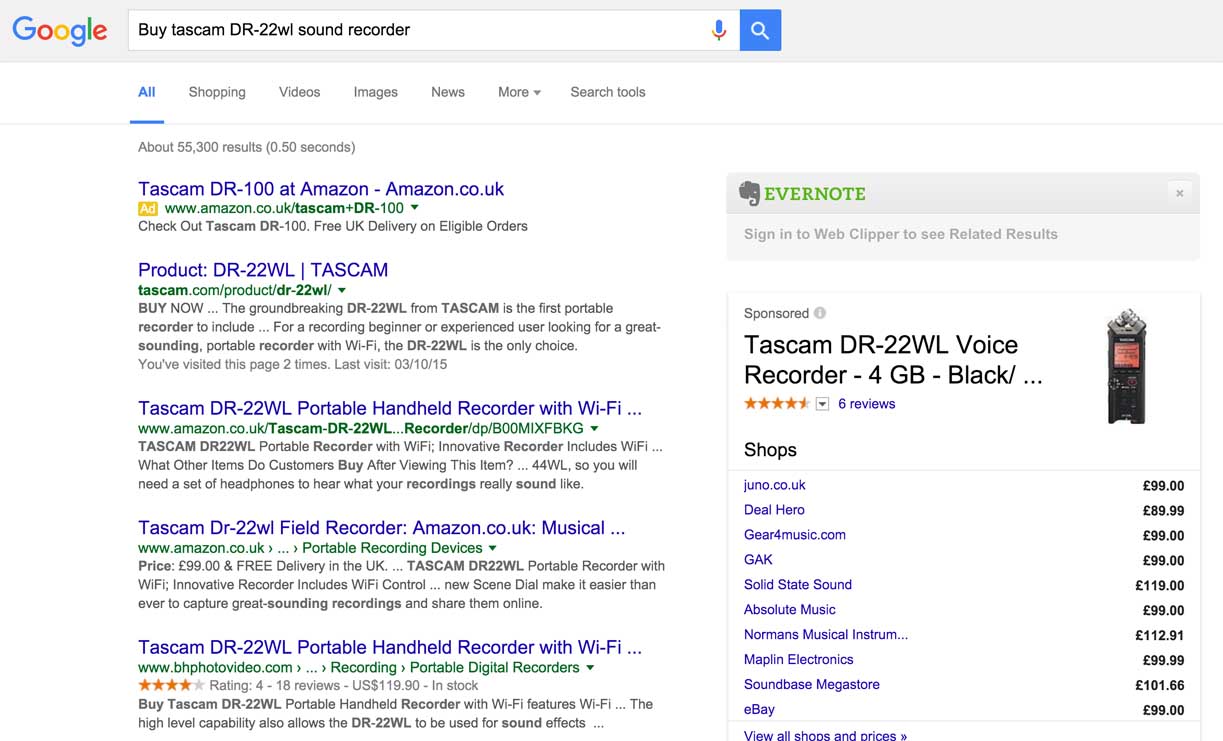
Task: Open eBay shop link
Action: (x=759, y=710)
